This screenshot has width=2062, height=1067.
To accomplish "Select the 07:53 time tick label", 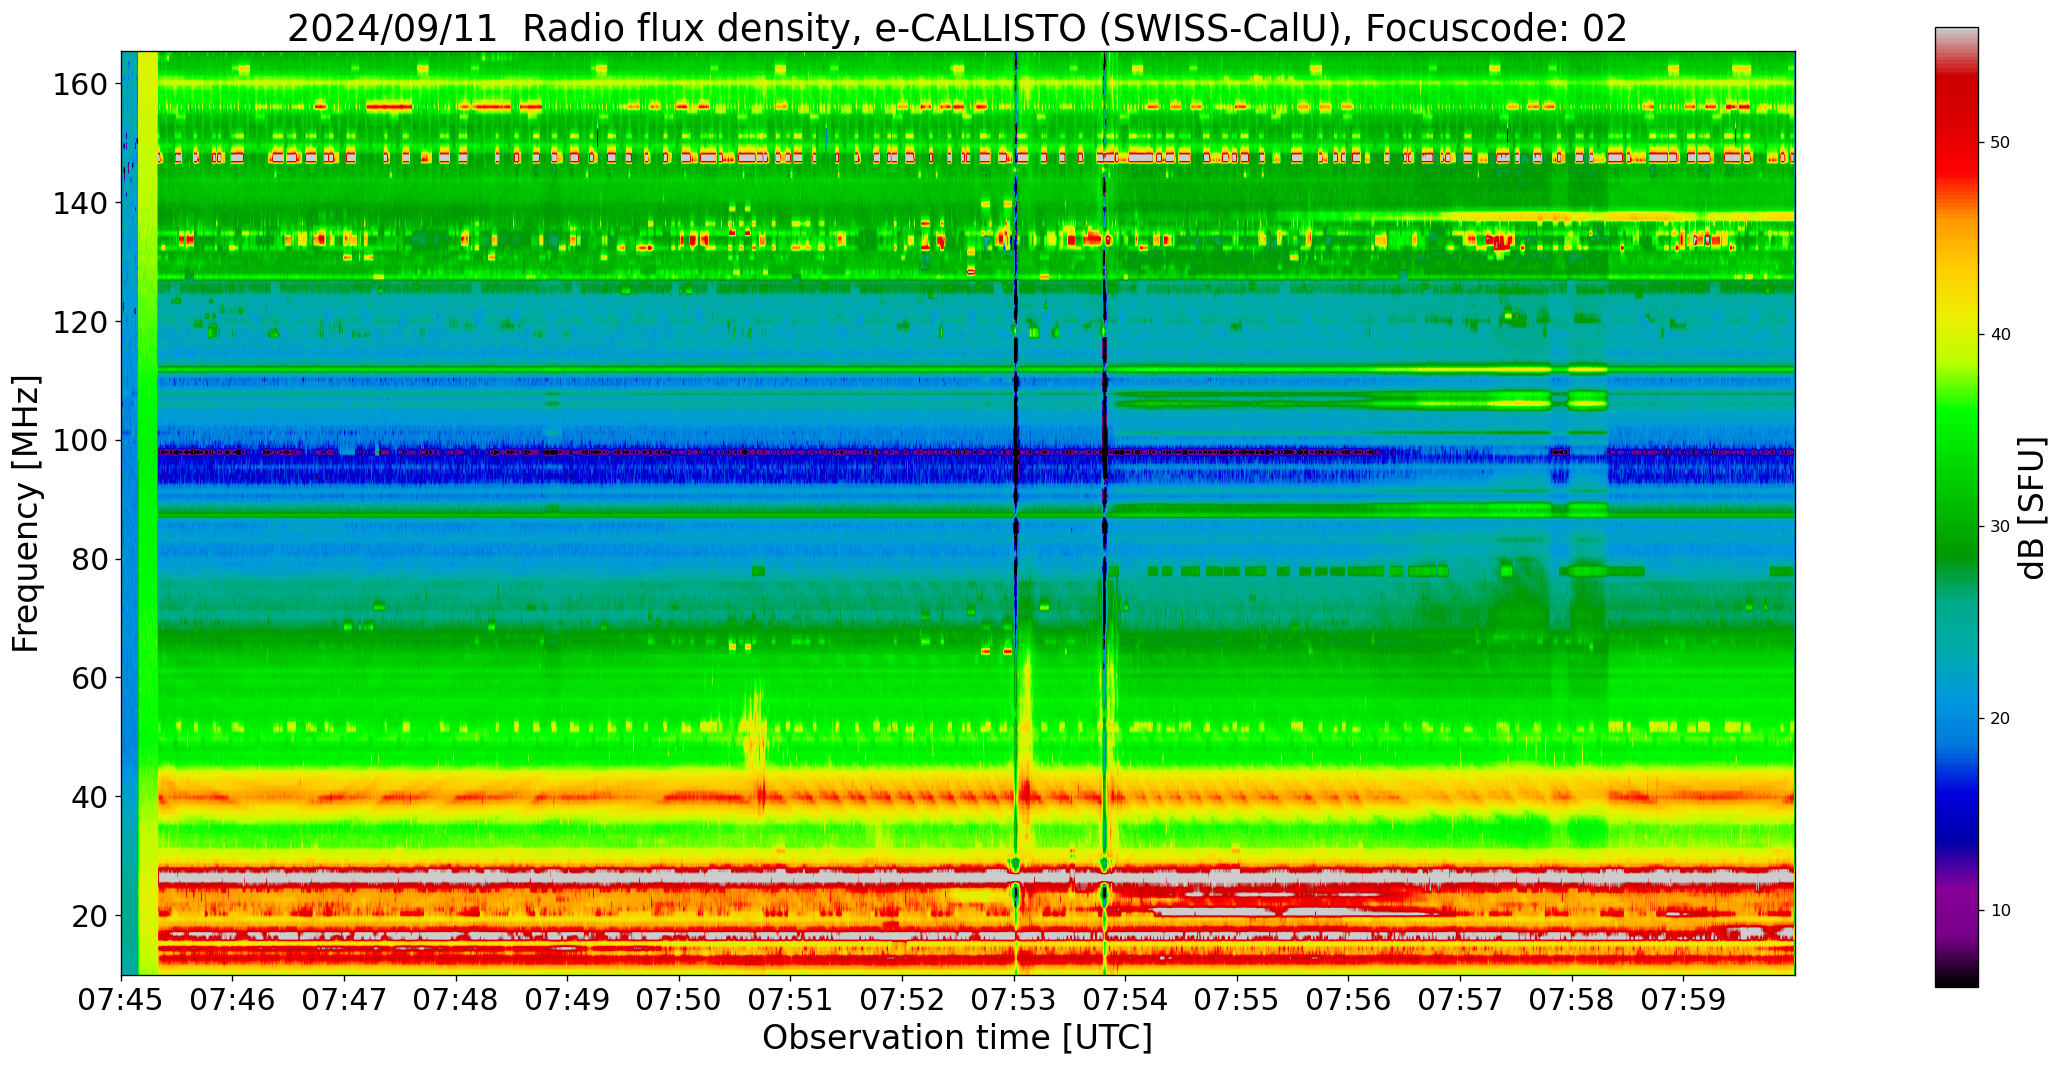I will coord(1014,1000).
